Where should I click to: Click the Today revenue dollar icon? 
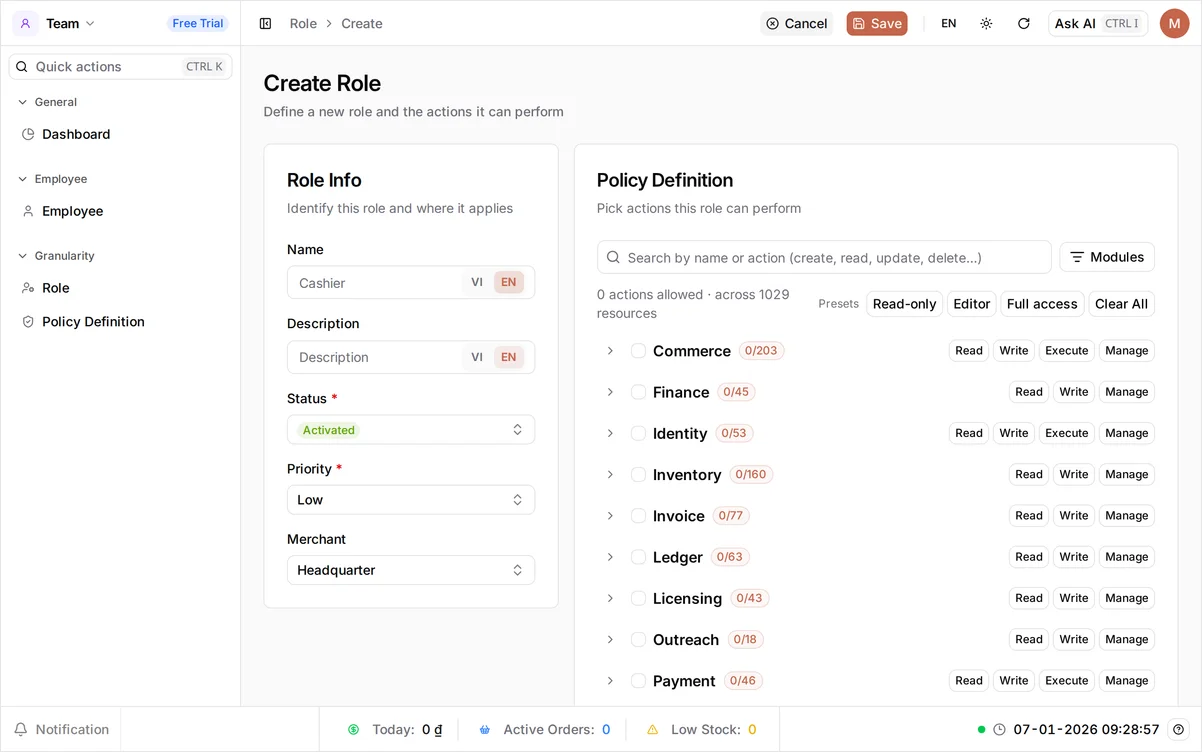(x=353, y=730)
